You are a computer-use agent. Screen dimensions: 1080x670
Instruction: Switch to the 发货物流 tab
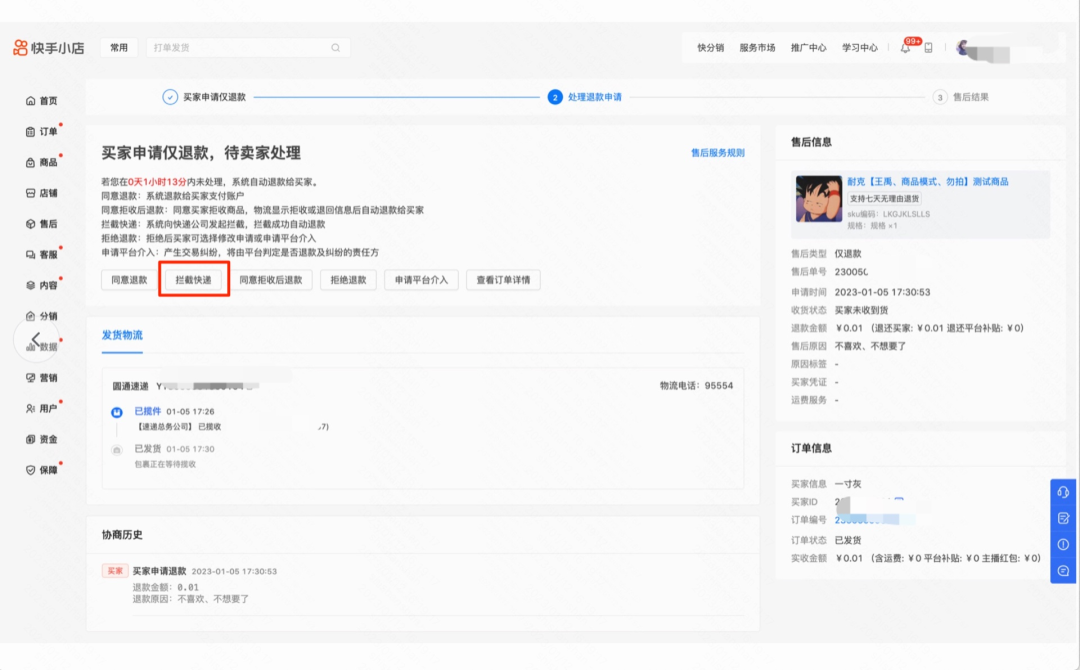(x=121, y=332)
